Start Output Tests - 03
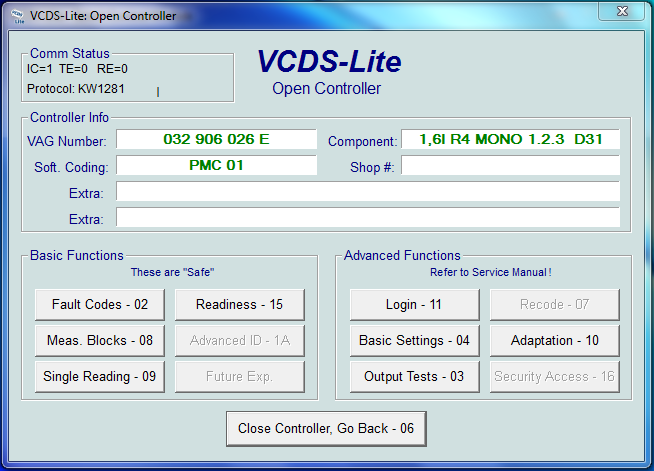Viewport: 654px width, 471px height. point(414,377)
